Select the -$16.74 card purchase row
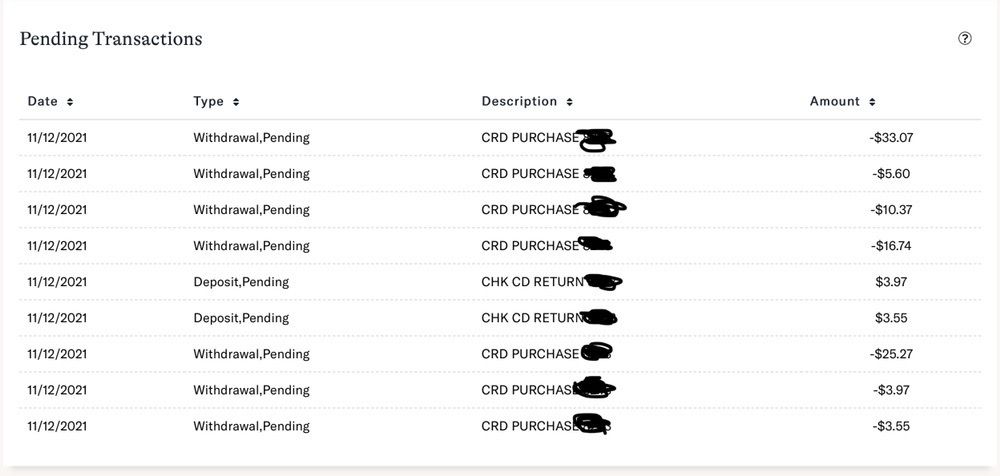This screenshot has width=1000, height=476. 500,246
